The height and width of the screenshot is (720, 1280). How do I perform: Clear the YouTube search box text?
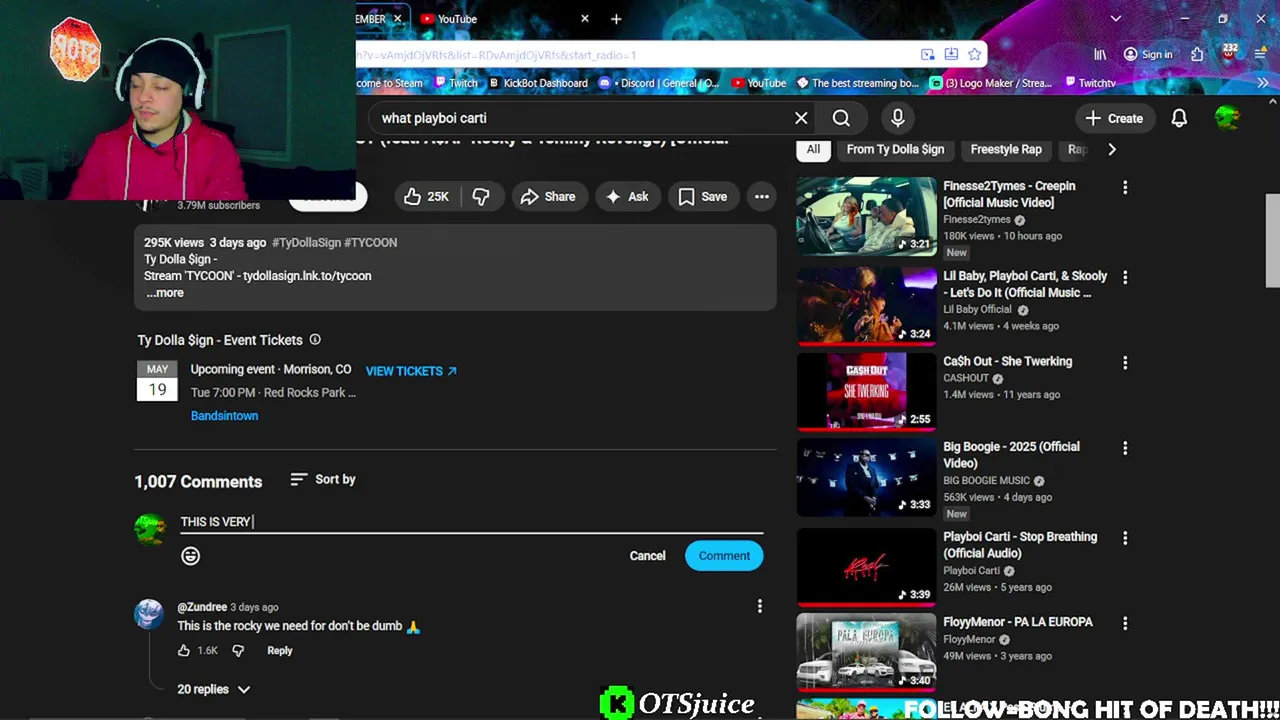(x=801, y=118)
